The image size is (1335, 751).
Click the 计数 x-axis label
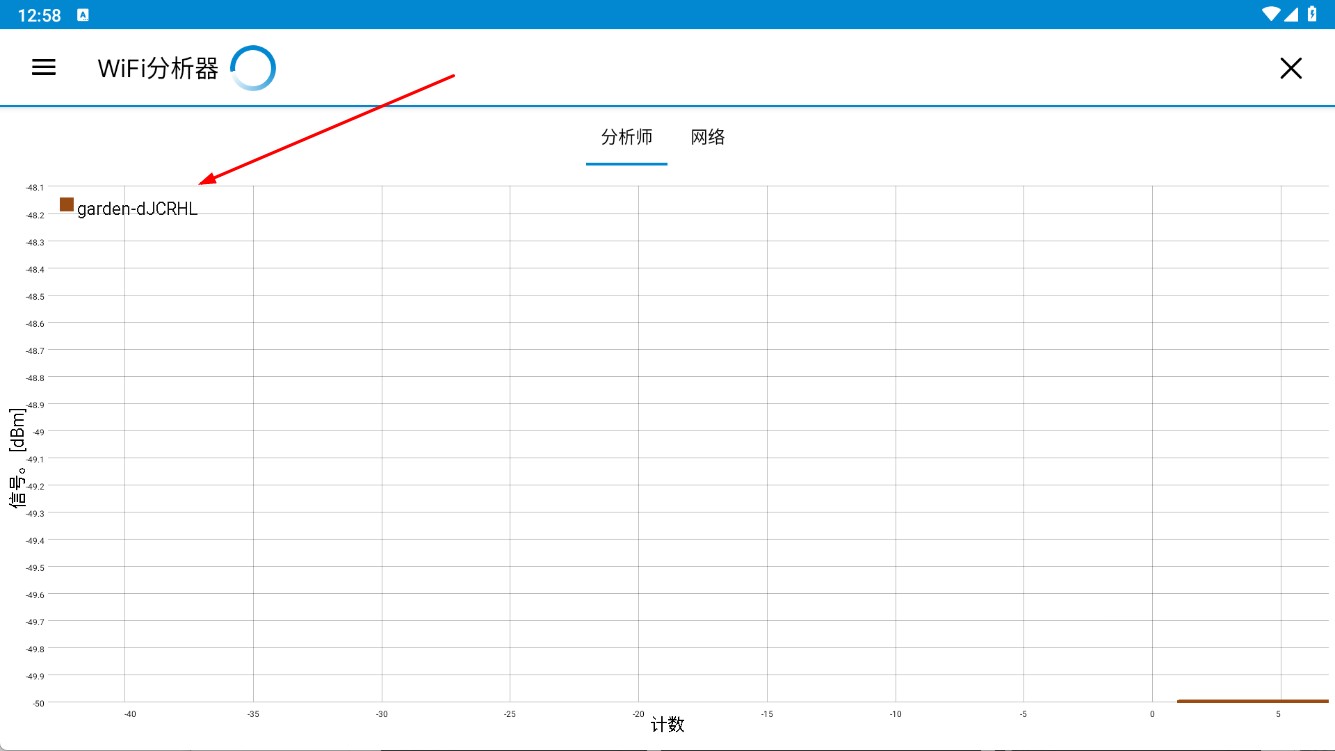click(668, 725)
